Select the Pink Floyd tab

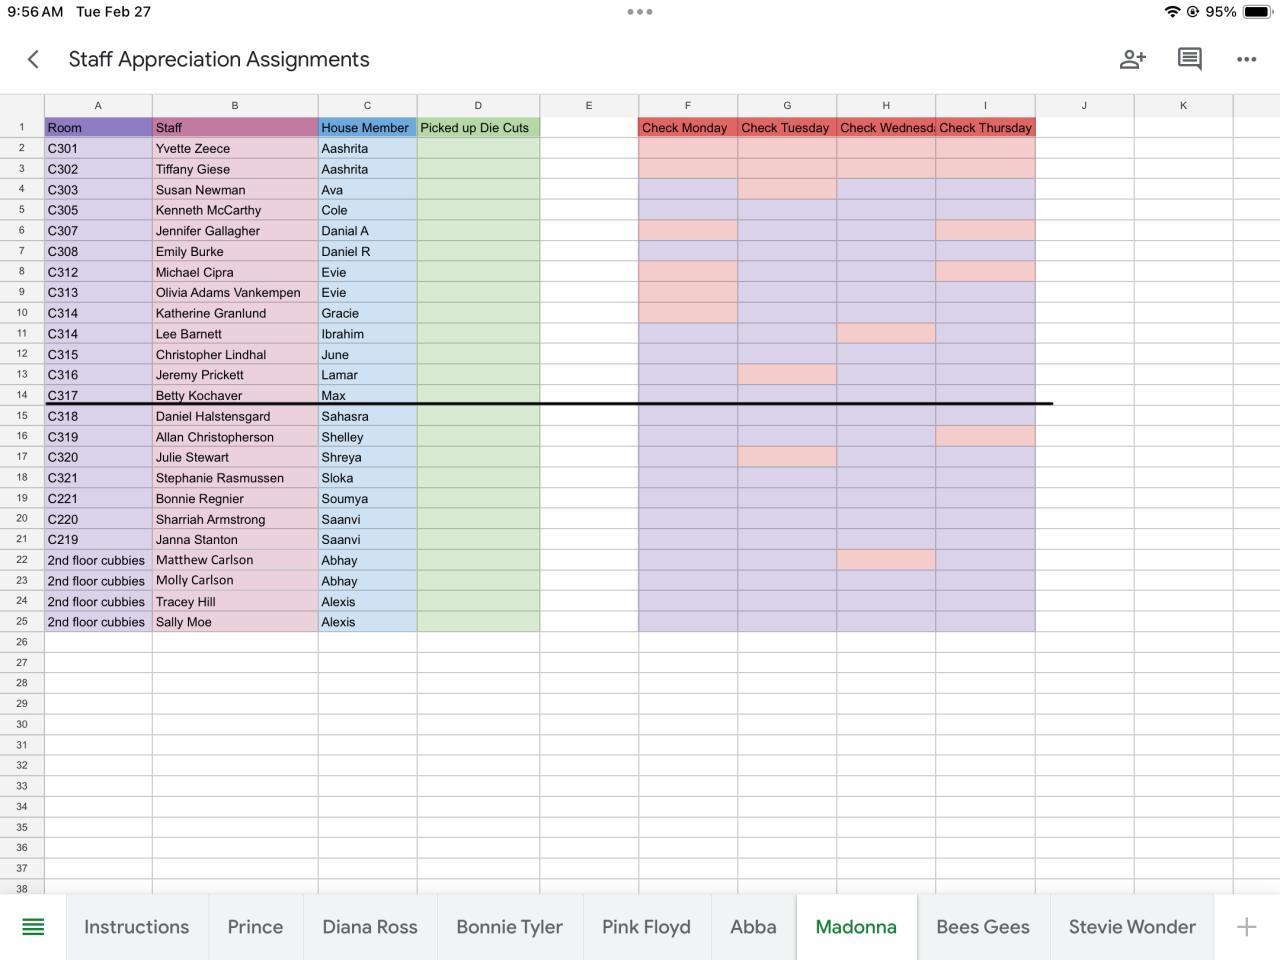(x=646, y=927)
